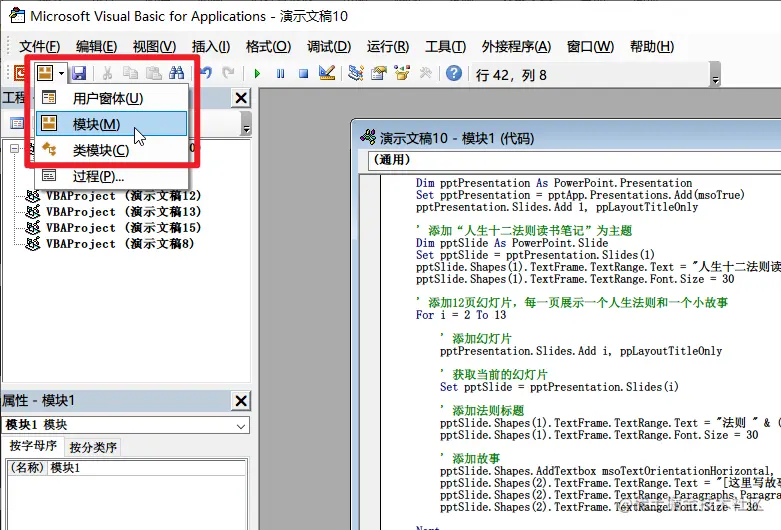Open the 文件(F) menu

click(39, 46)
